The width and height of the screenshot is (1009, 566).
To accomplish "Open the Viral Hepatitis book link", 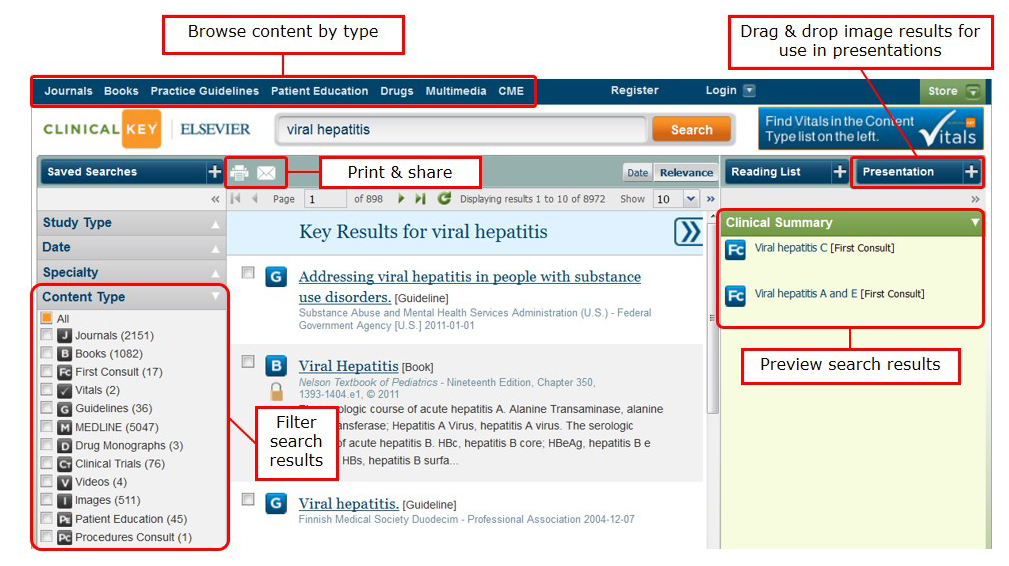I will (x=348, y=366).
